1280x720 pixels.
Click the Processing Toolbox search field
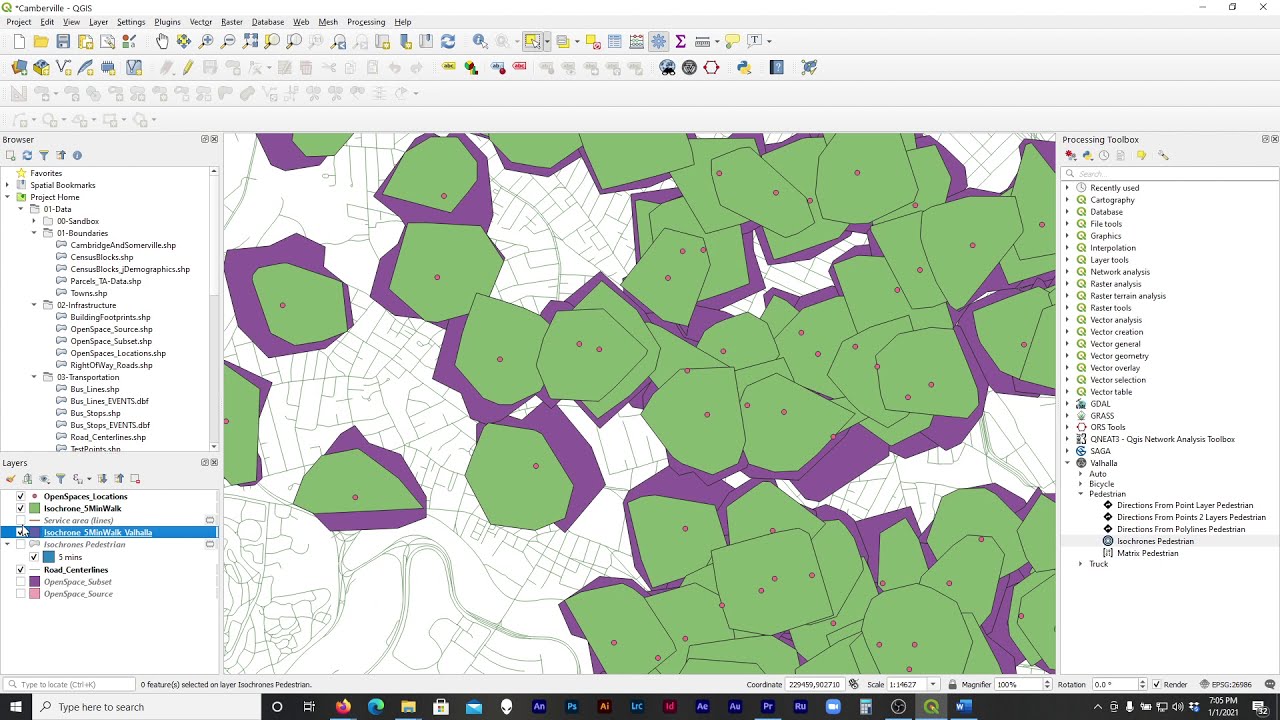coord(1170,173)
